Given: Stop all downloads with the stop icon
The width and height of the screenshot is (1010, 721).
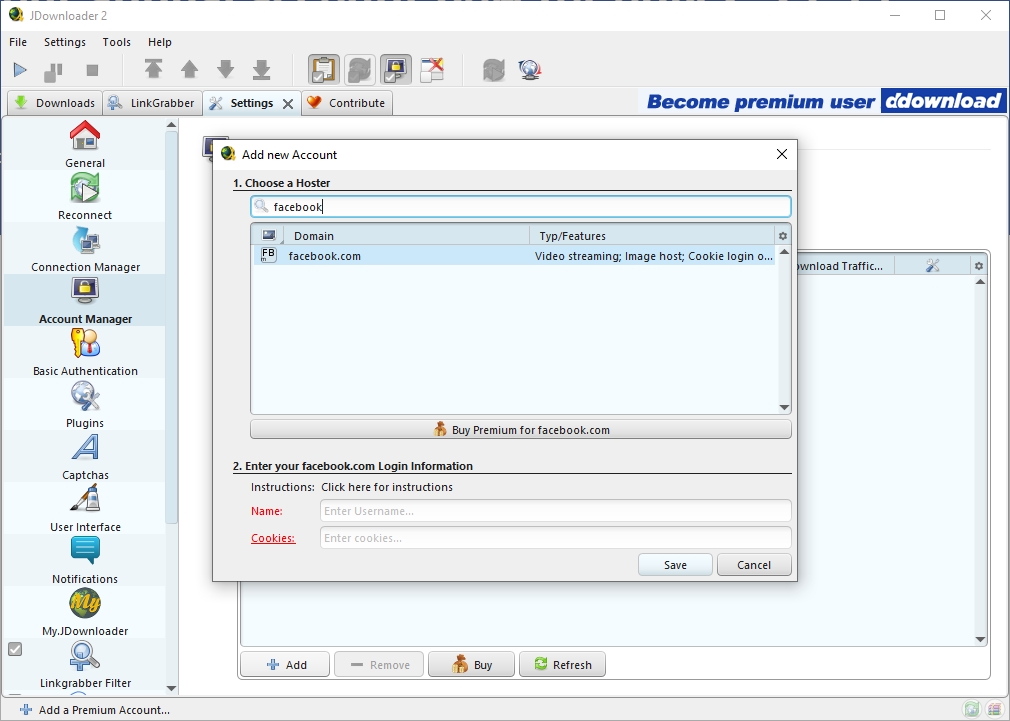Looking at the screenshot, I should [92, 70].
